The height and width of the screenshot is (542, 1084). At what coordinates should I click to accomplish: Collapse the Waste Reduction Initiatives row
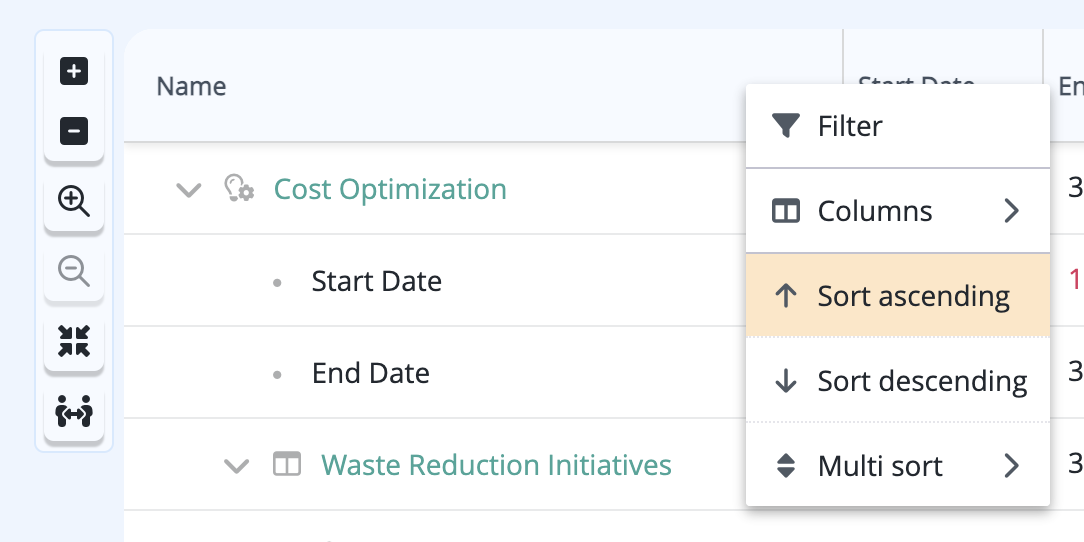pyautogui.click(x=236, y=466)
